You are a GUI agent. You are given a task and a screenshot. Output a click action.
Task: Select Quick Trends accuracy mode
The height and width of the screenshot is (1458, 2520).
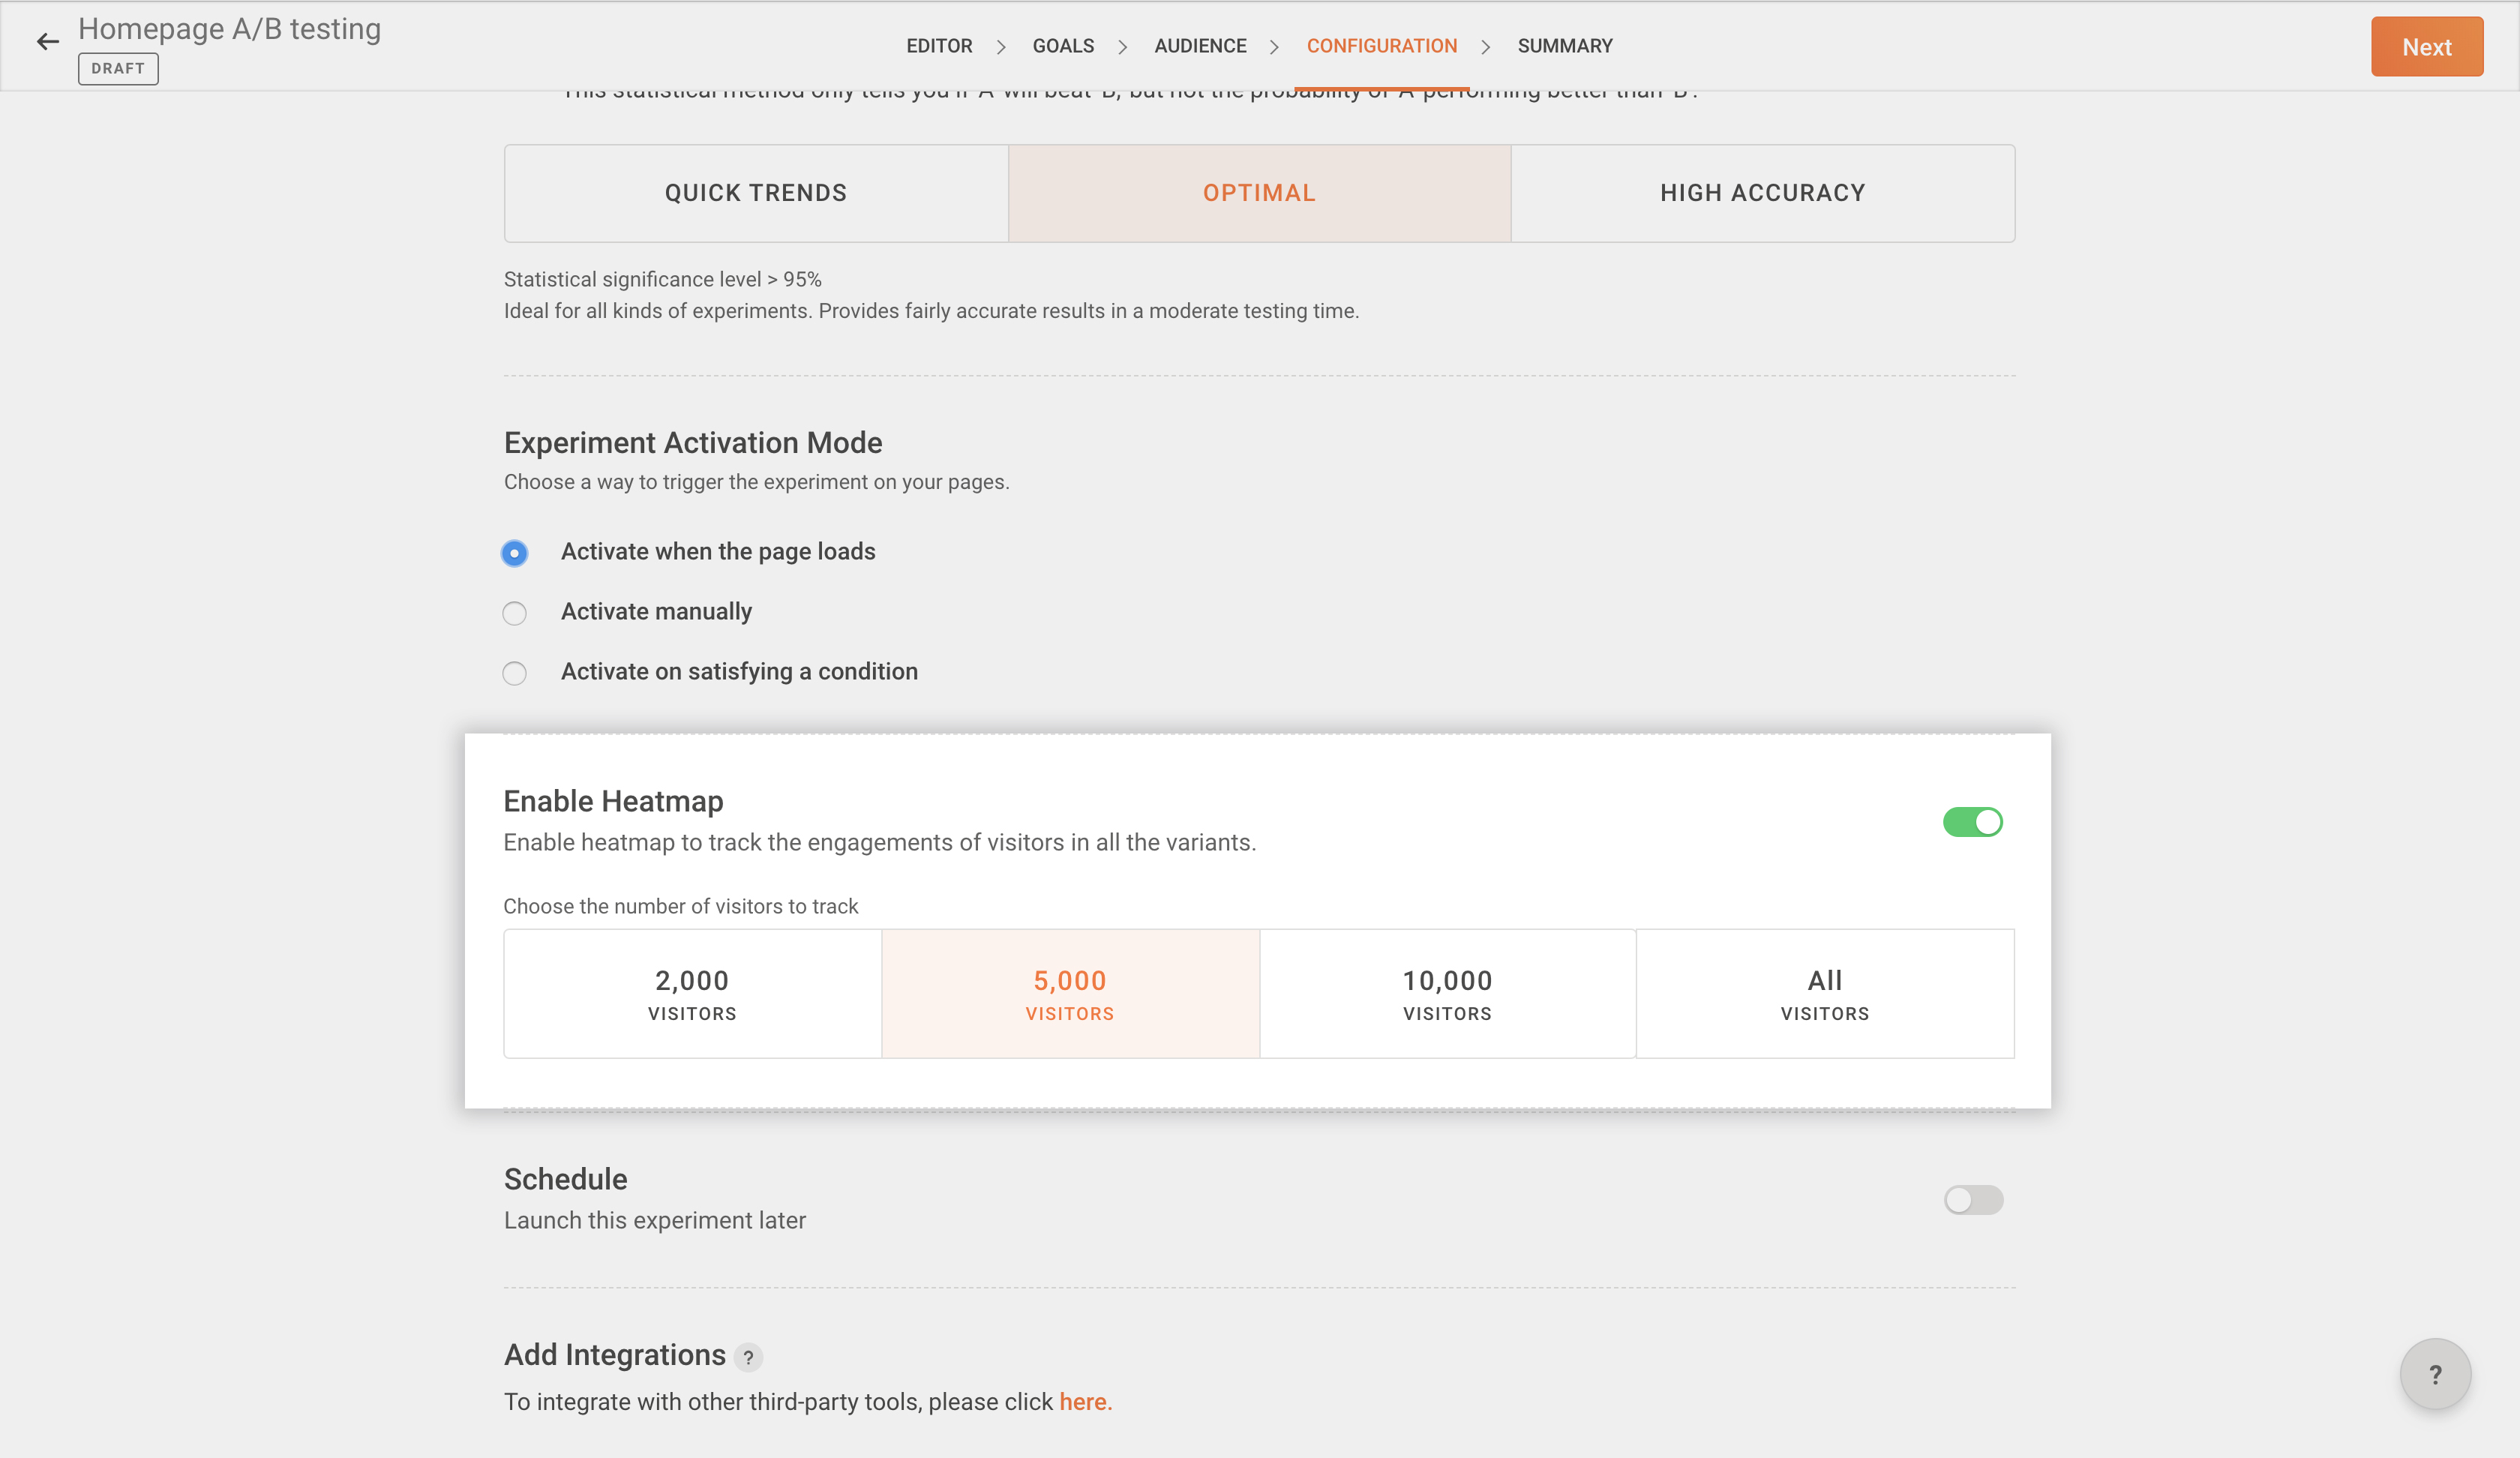756,193
